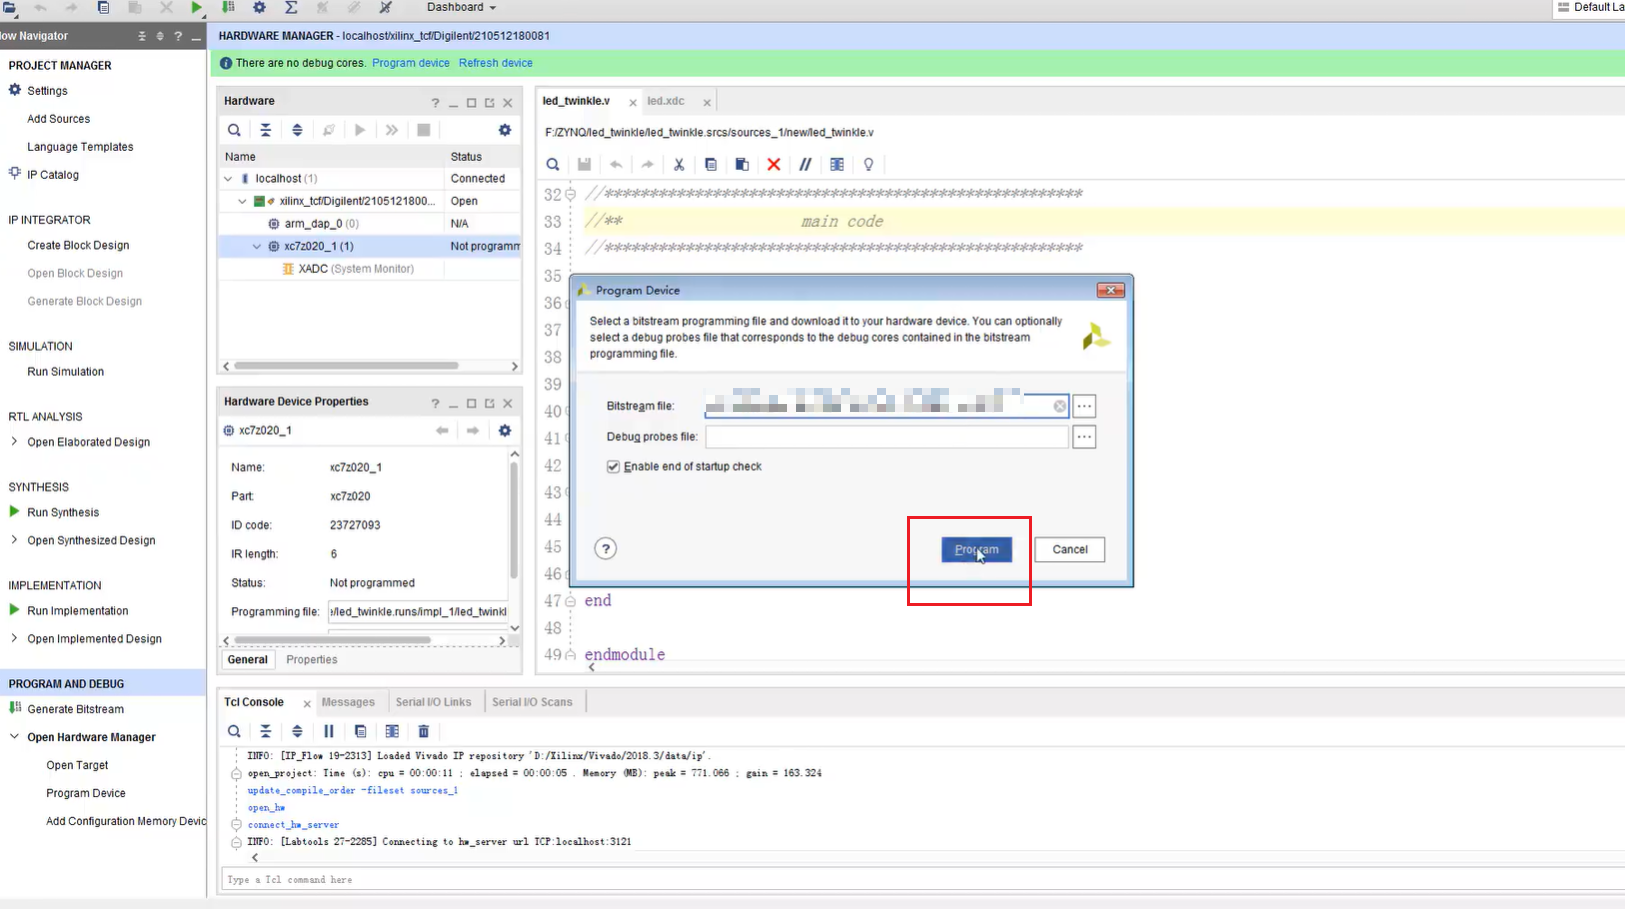The image size is (1625, 909).
Task: Cancel the Program Device dialog
Action: [1069, 549]
